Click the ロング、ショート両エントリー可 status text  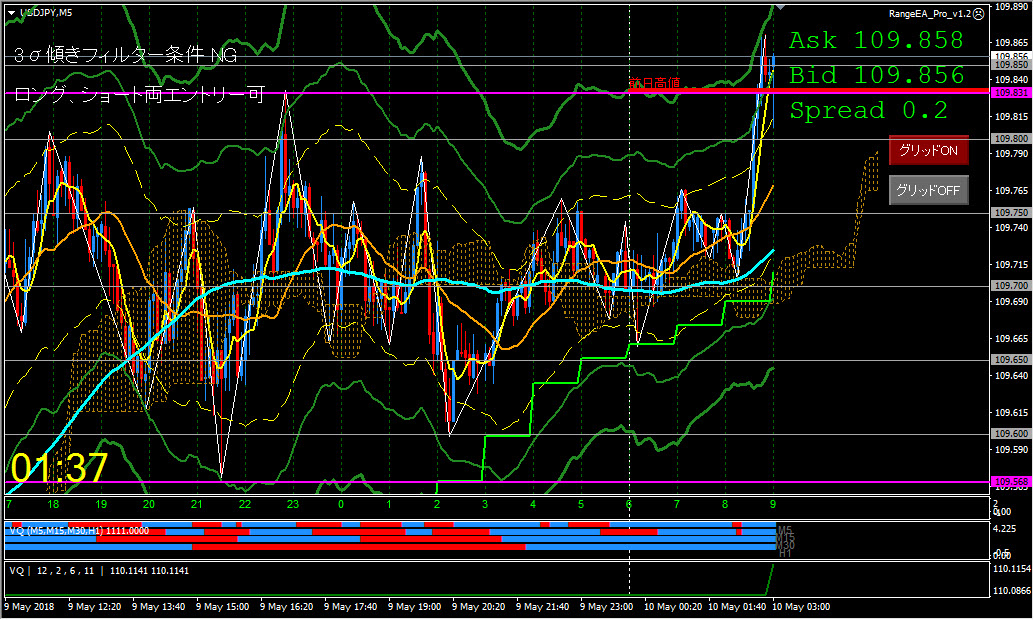click(139, 95)
